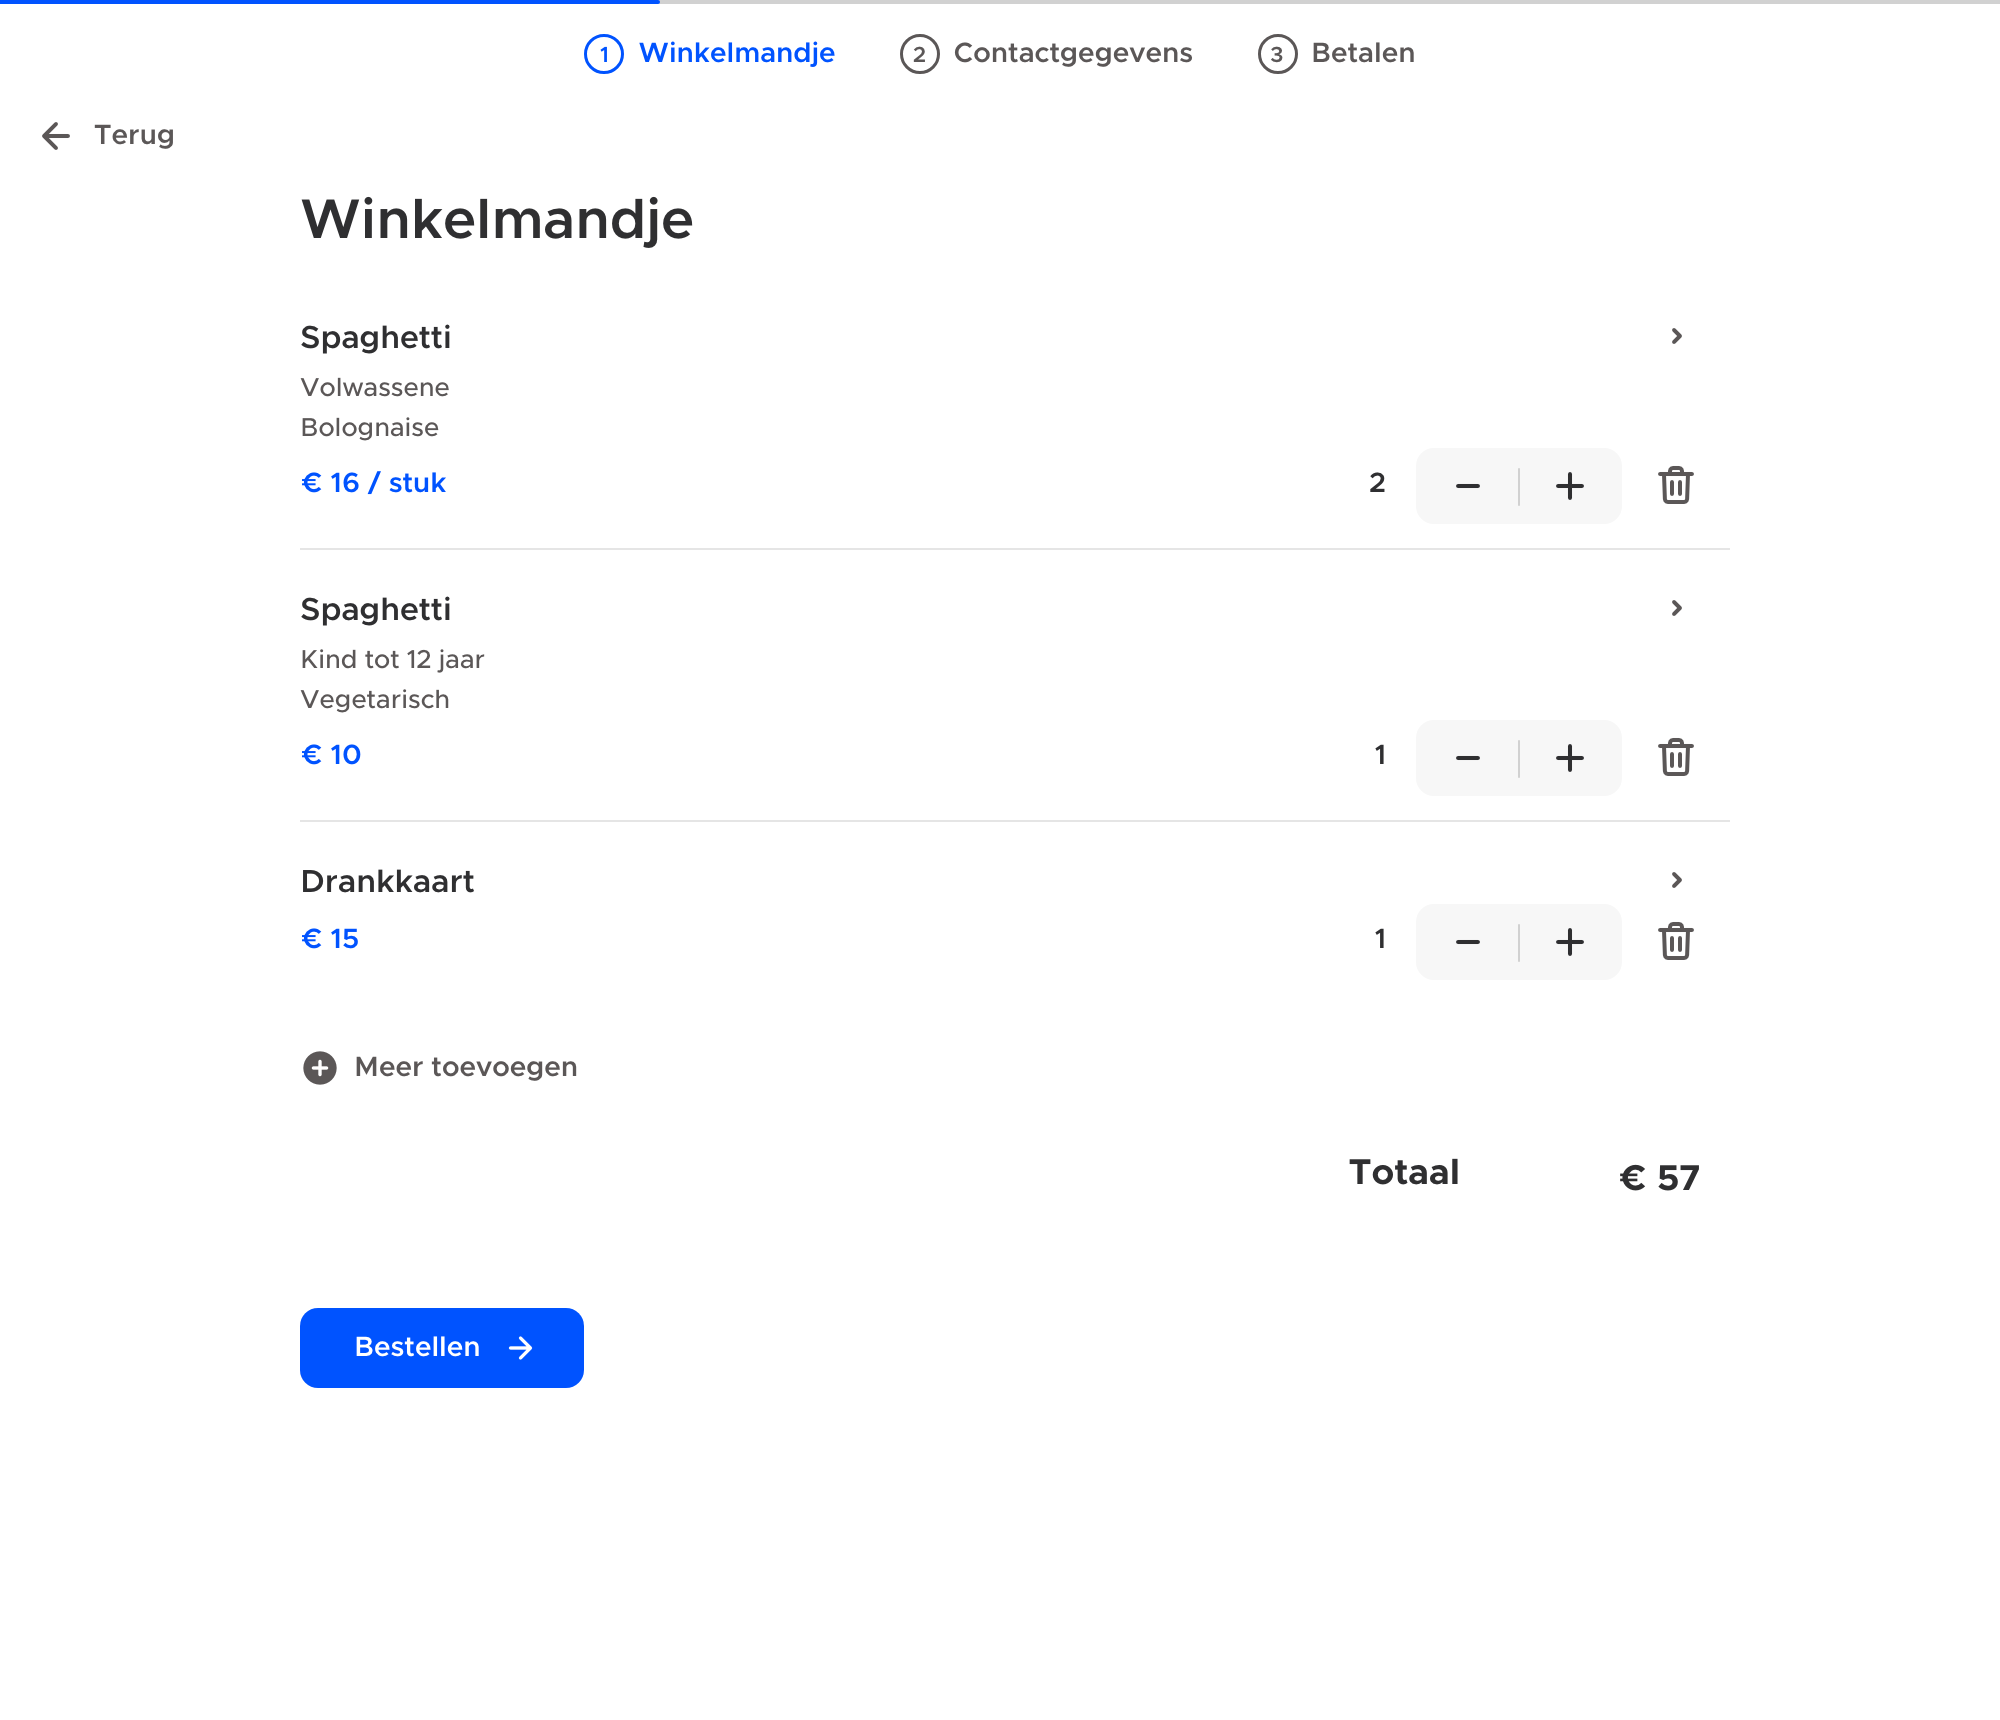
Task: Decrease quantity of Spaghetti Bolognaise
Action: click(x=1467, y=486)
